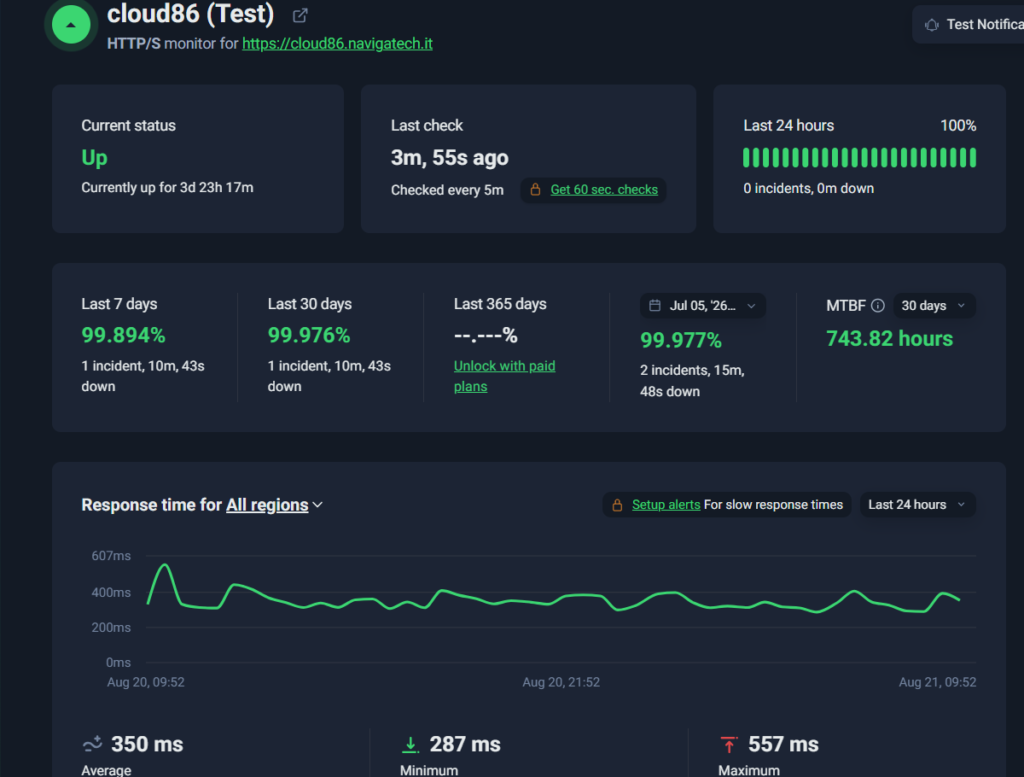Click the --.---% last 365 days value

[486, 335]
